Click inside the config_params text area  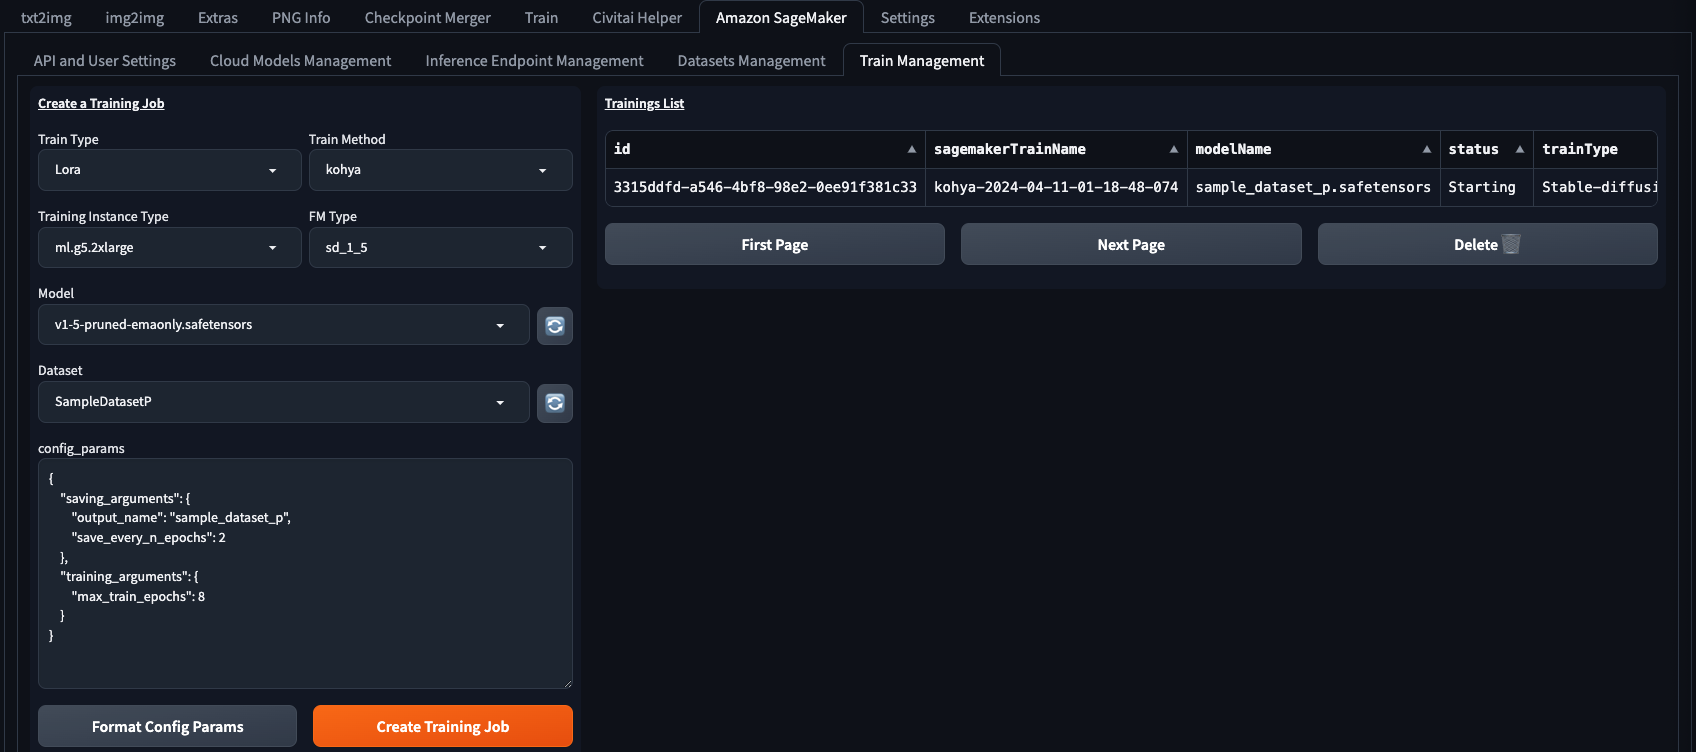305,574
